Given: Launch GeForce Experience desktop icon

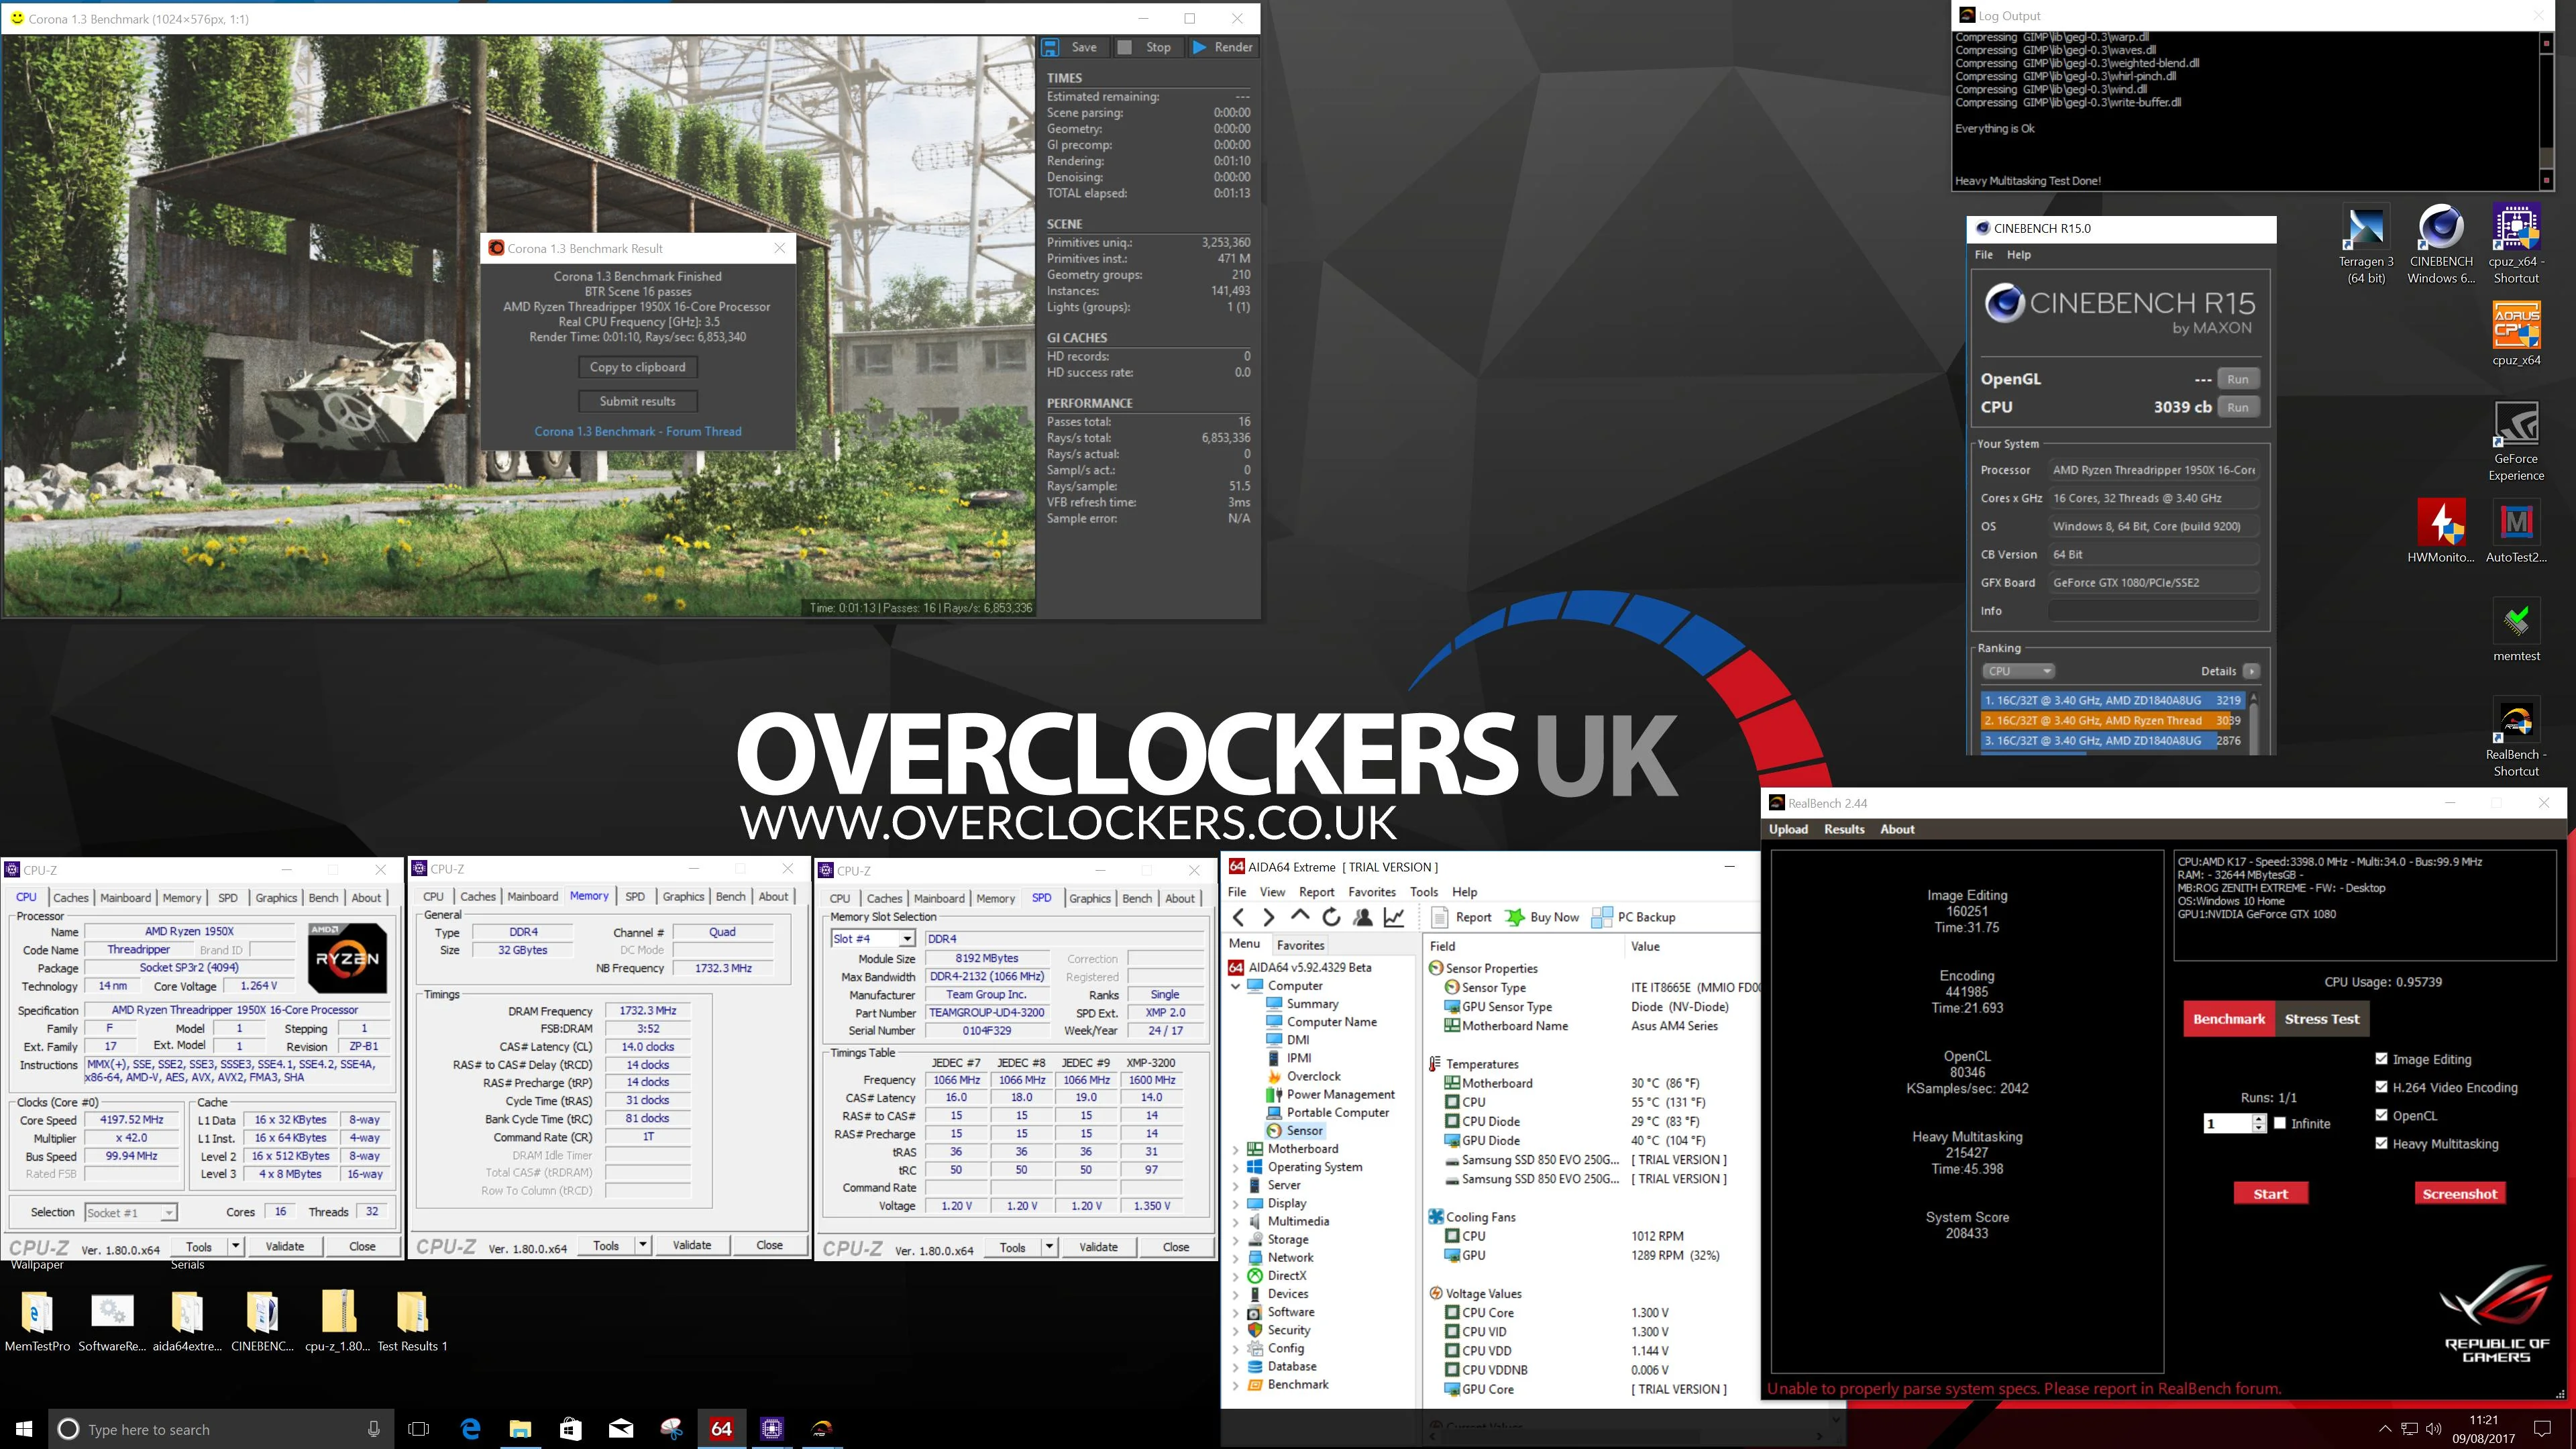Looking at the screenshot, I should coord(2516,441).
